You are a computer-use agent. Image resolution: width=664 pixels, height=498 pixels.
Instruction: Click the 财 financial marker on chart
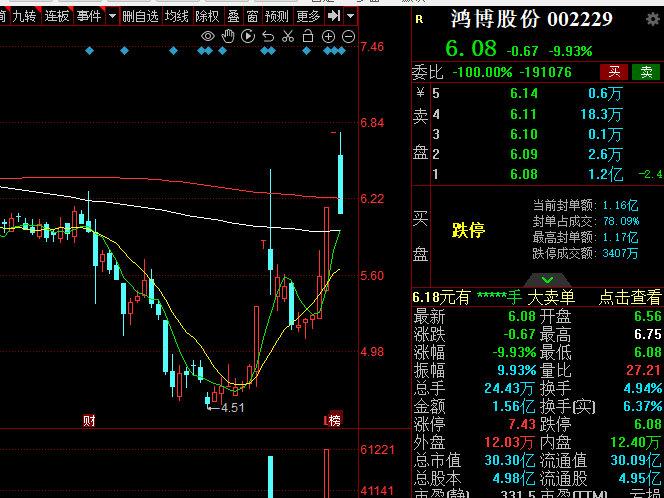pyautogui.click(x=89, y=421)
